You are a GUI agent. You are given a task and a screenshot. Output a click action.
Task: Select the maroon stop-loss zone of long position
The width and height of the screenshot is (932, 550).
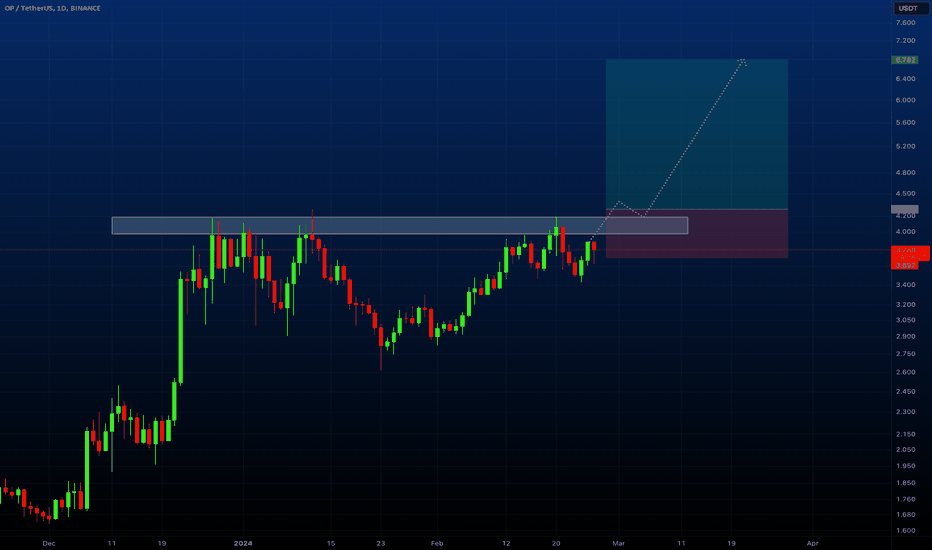(697, 234)
